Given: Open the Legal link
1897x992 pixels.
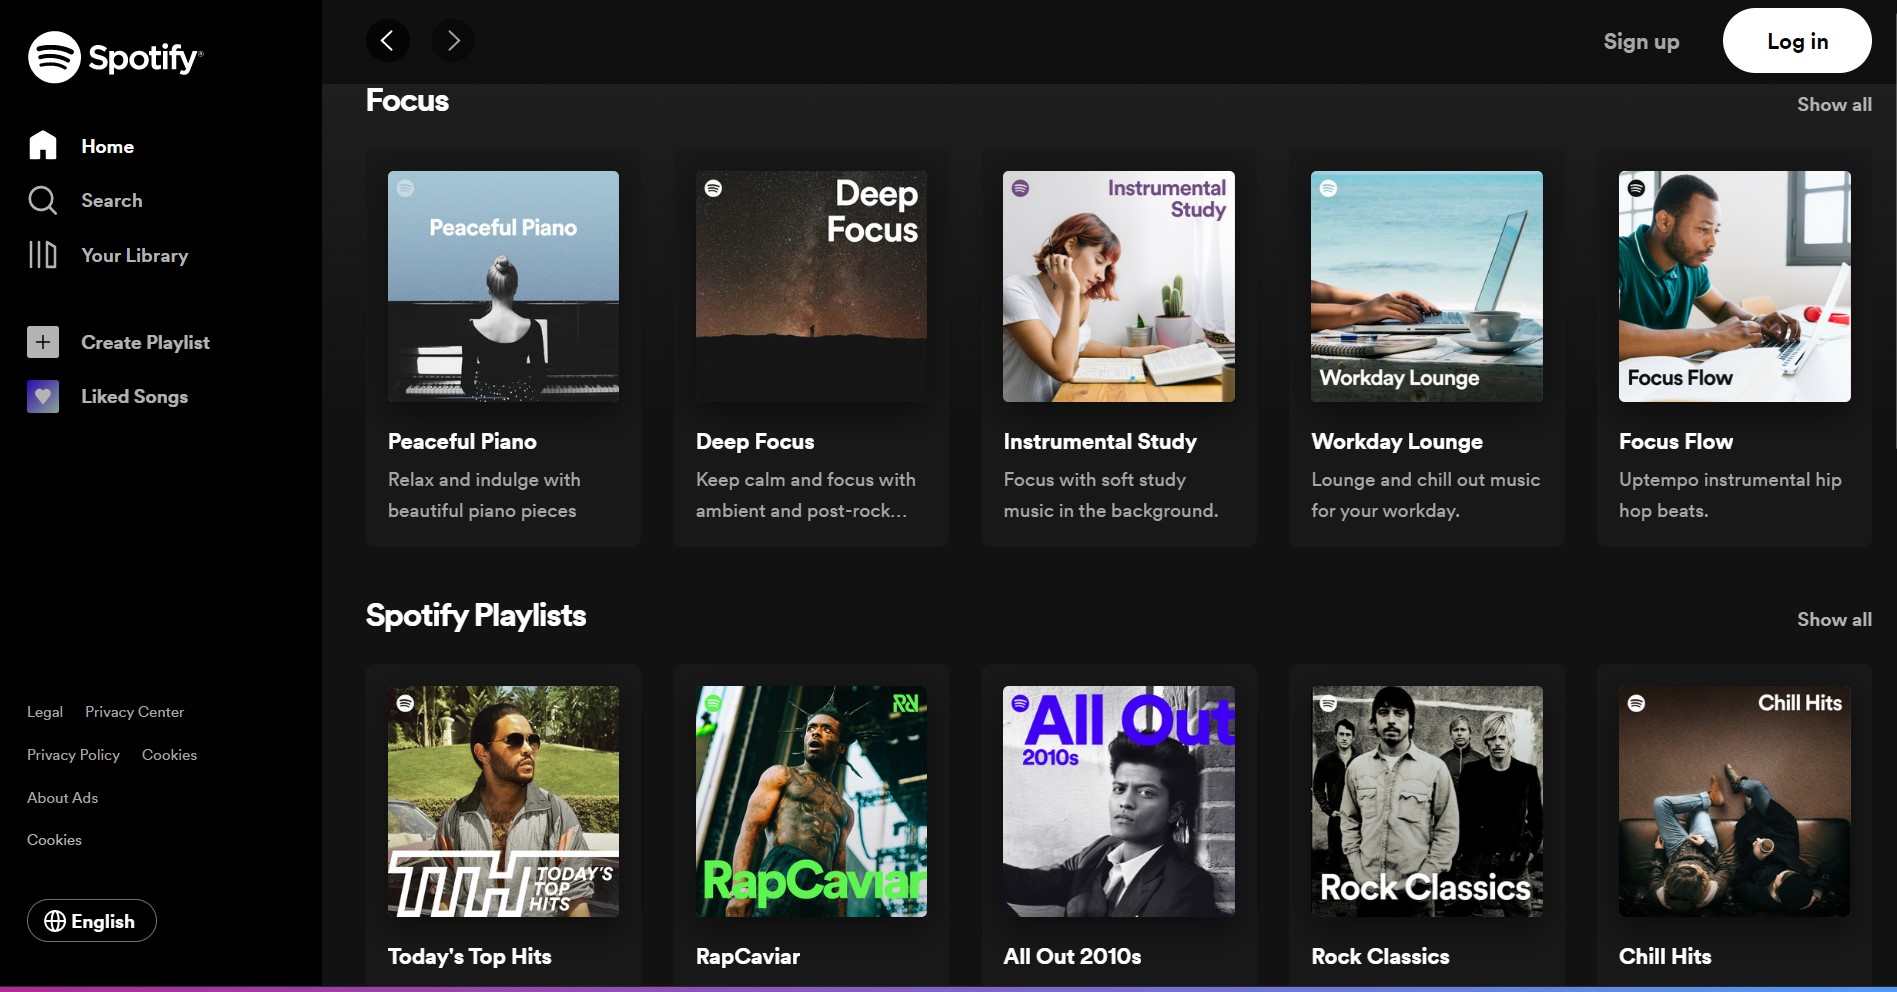Looking at the screenshot, I should coord(45,712).
